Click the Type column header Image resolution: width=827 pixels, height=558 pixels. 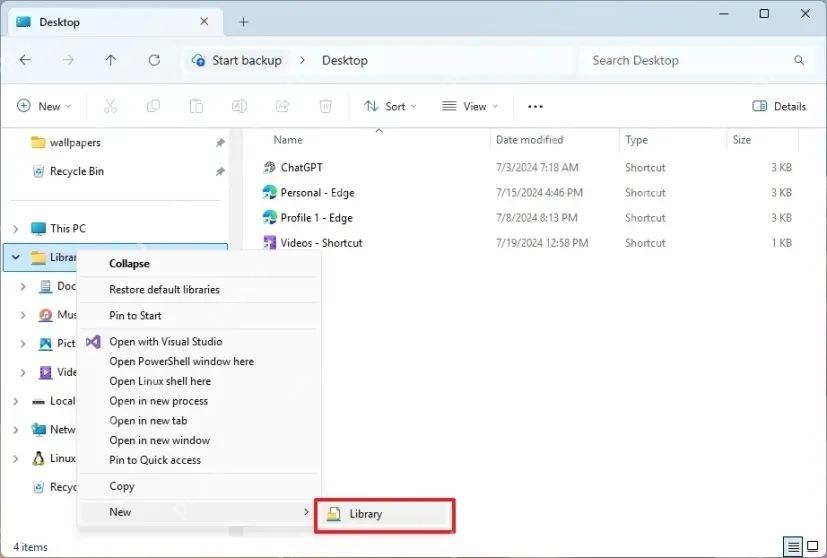637,140
